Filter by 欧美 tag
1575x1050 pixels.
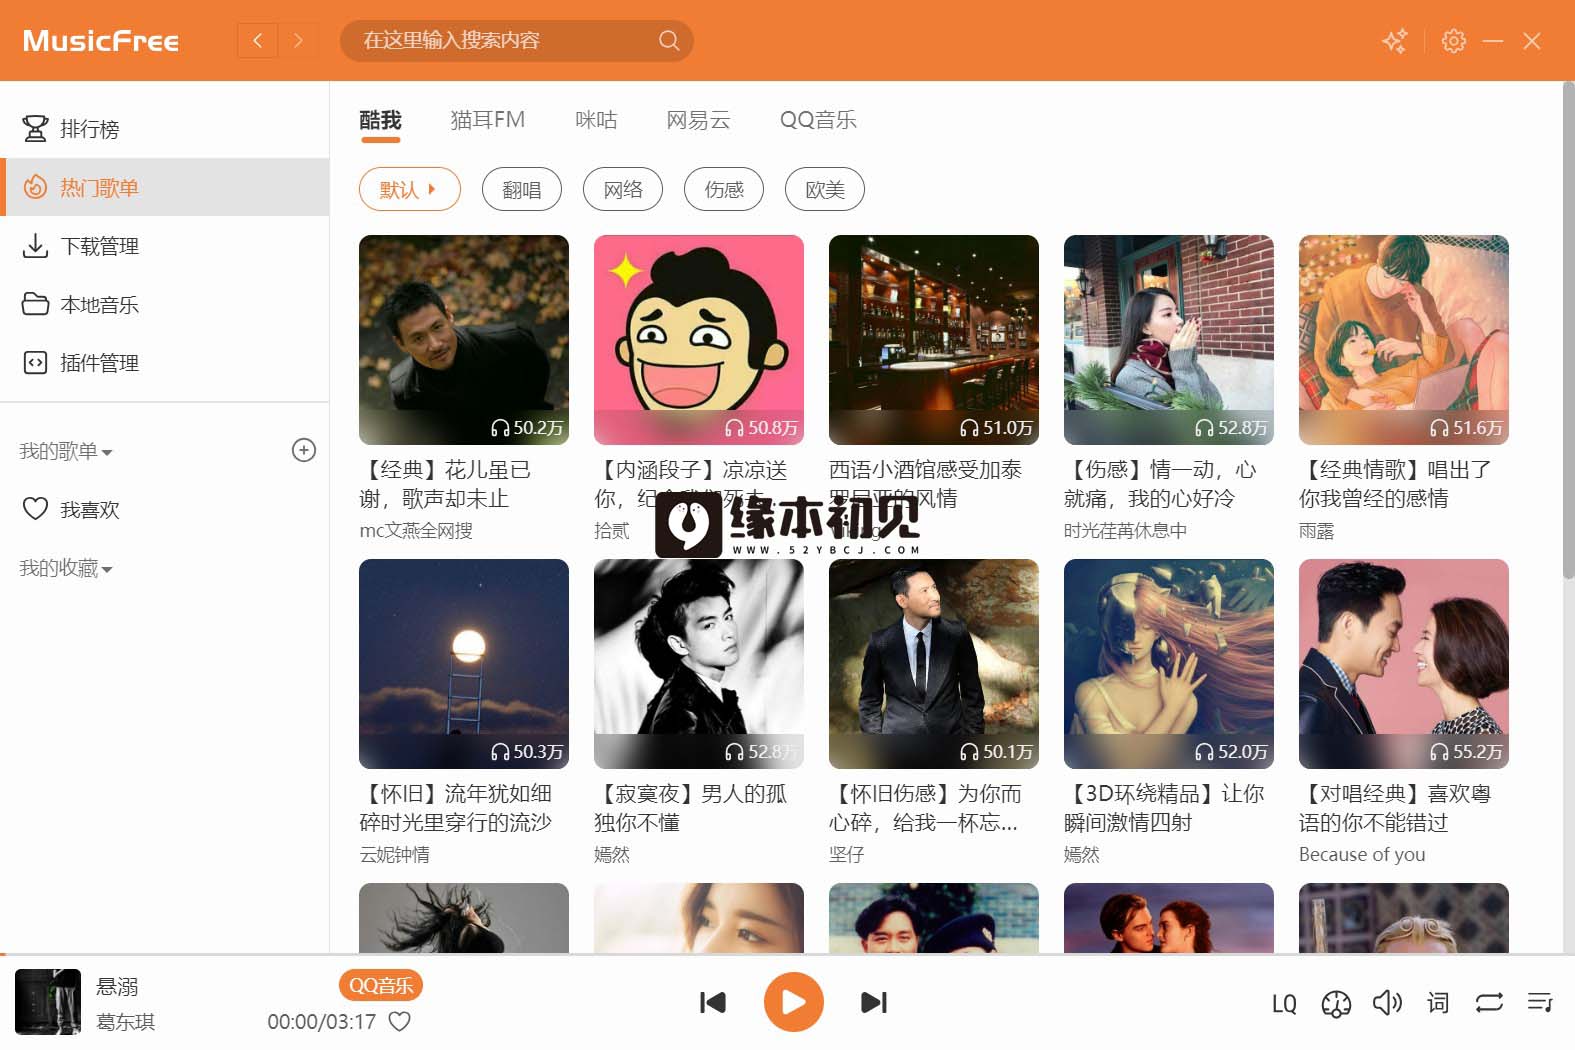pyautogui.click(x=825, y=189)
